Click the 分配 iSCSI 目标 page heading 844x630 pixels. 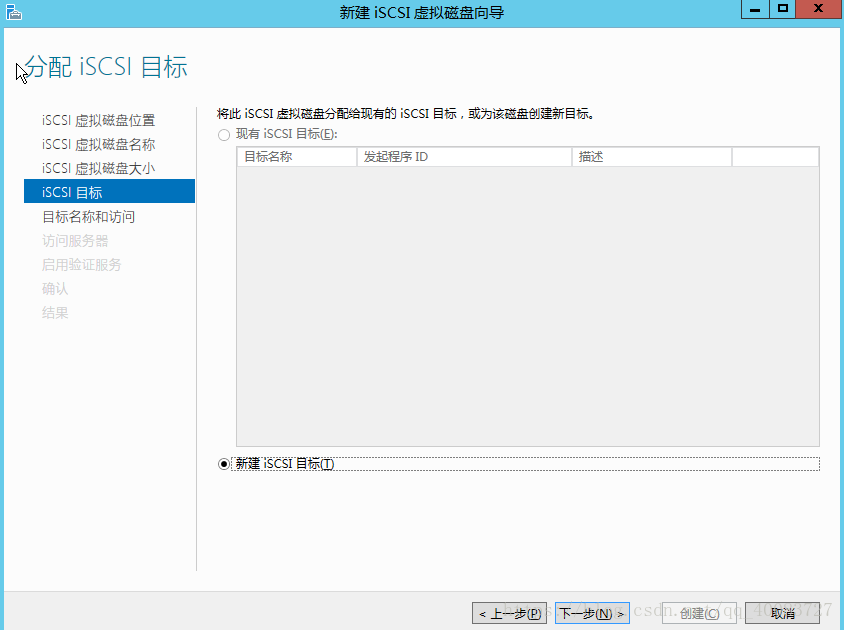pos(106,67)
